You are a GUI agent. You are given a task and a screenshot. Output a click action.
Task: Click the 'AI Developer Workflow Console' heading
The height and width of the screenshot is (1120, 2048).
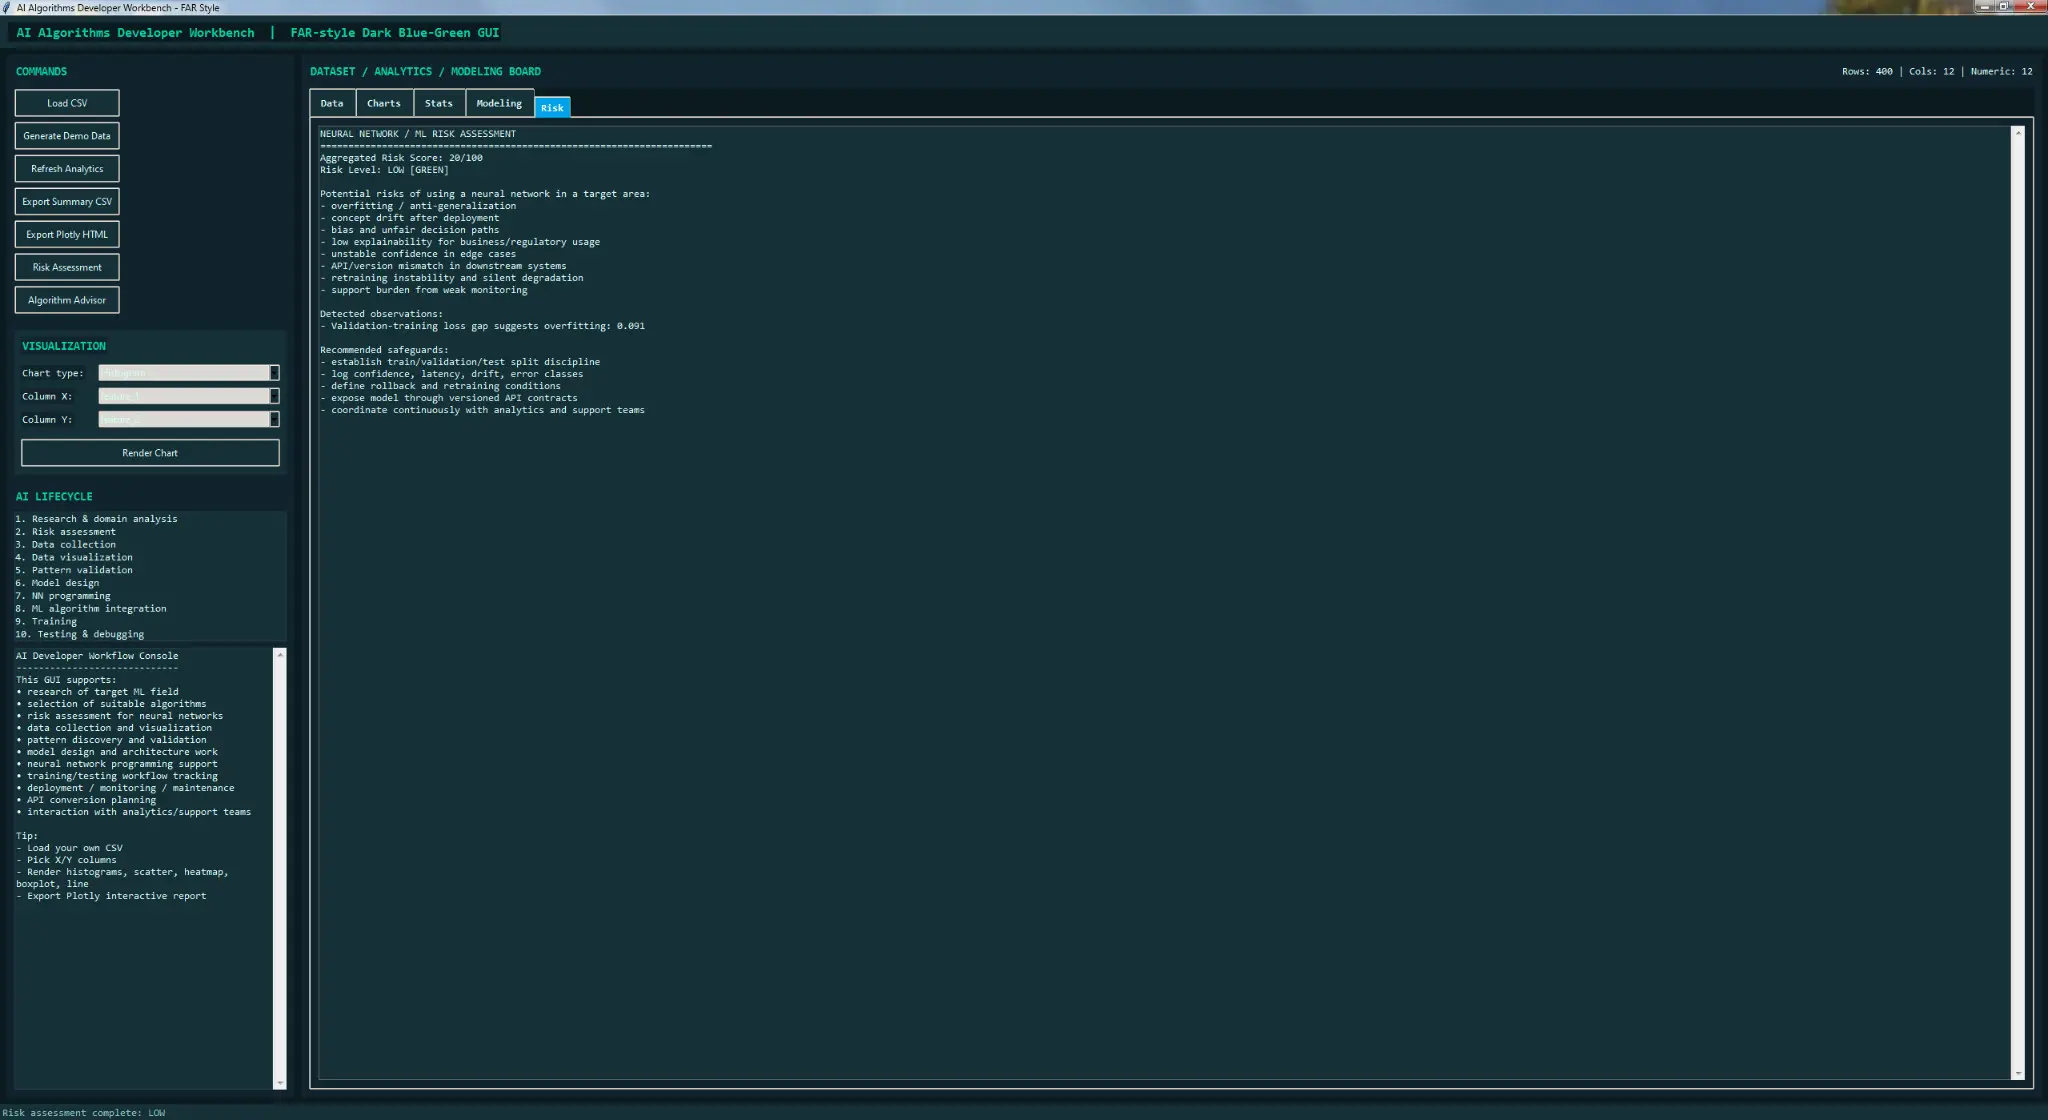97,656
